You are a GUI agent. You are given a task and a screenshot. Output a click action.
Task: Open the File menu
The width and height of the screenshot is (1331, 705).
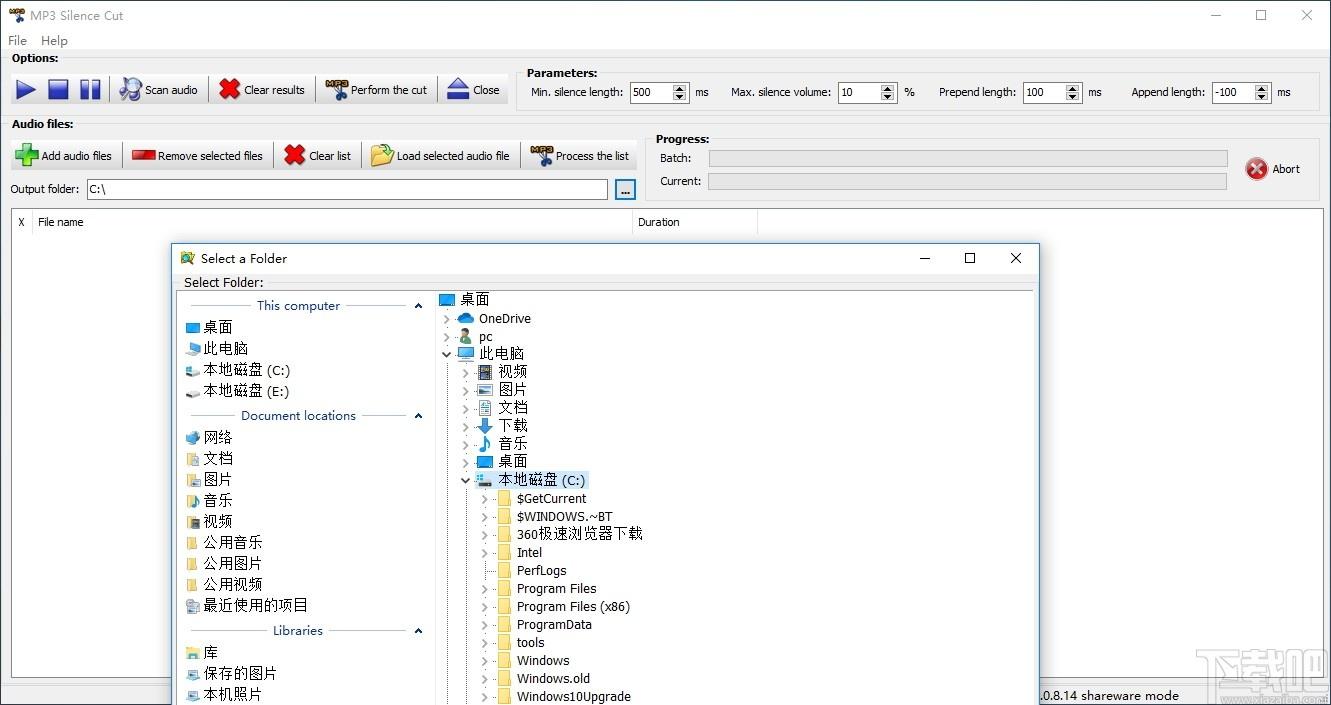pyautogui.click(x=17, y=41)
